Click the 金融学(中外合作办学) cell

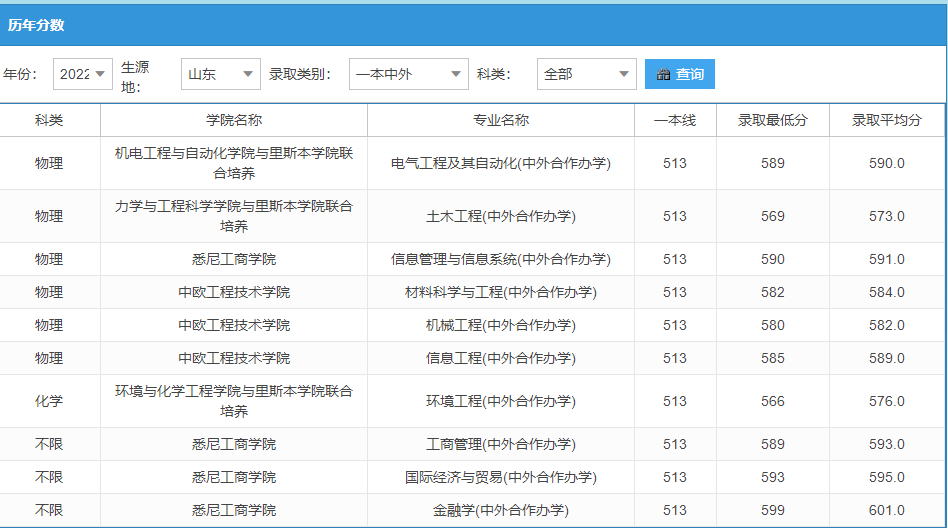[501, 510]
